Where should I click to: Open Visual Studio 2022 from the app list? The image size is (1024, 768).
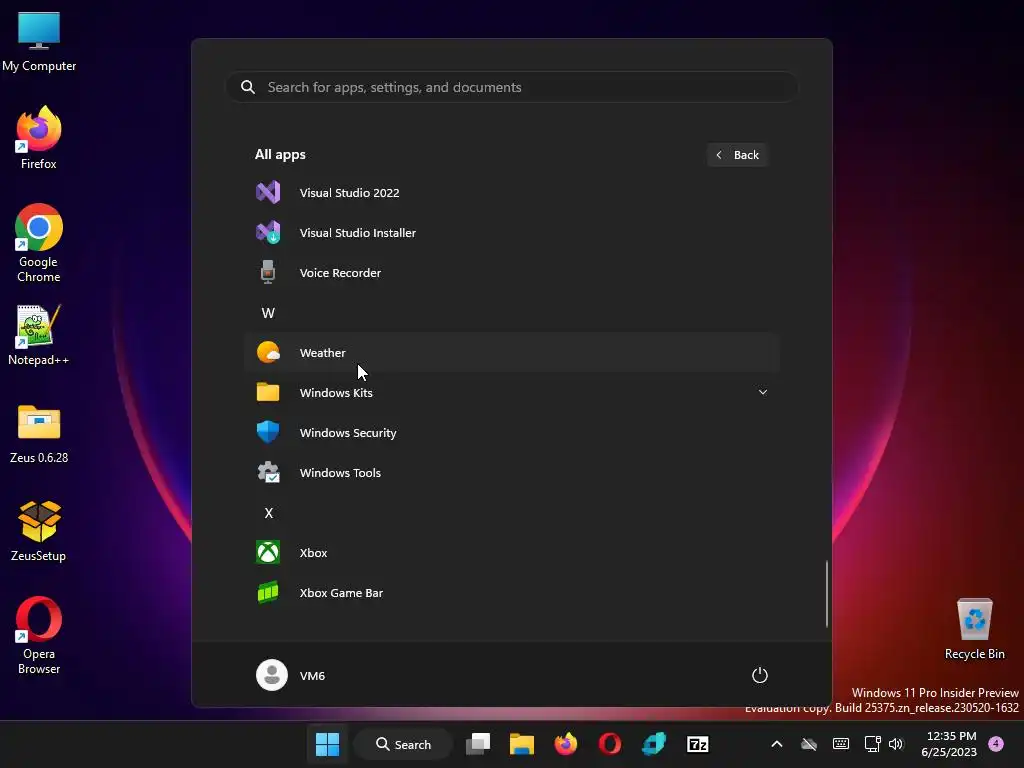(512, 193)
